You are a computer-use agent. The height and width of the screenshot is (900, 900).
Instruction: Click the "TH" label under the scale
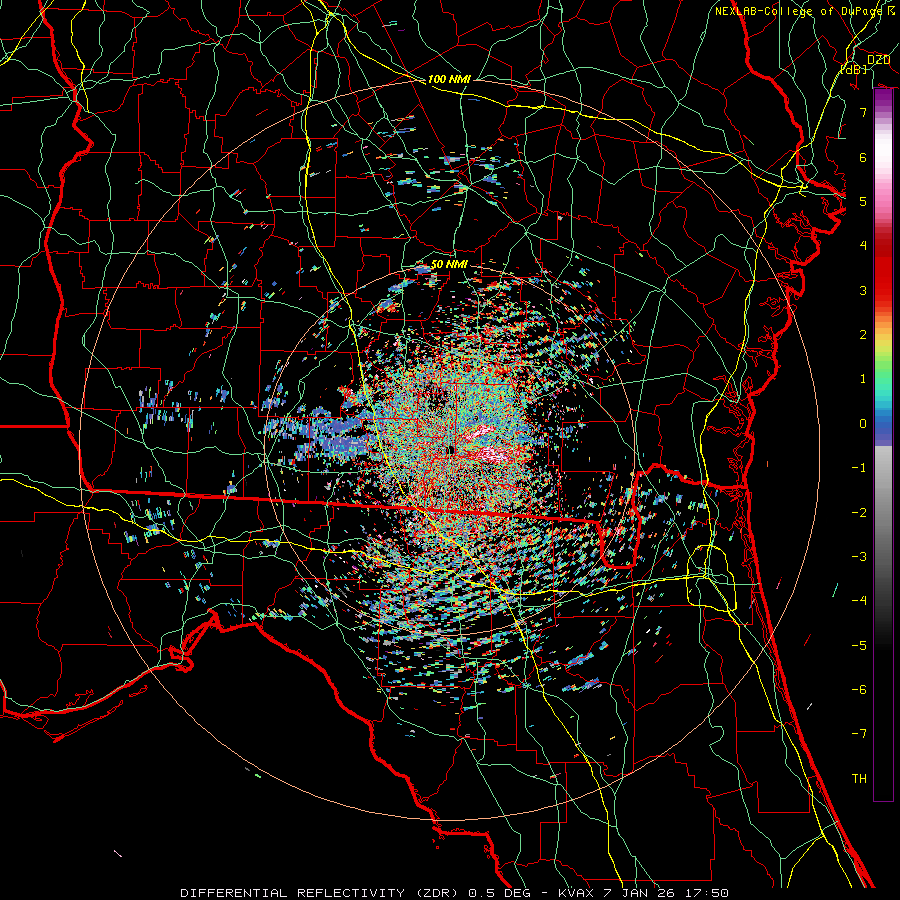tap(859, 779)
